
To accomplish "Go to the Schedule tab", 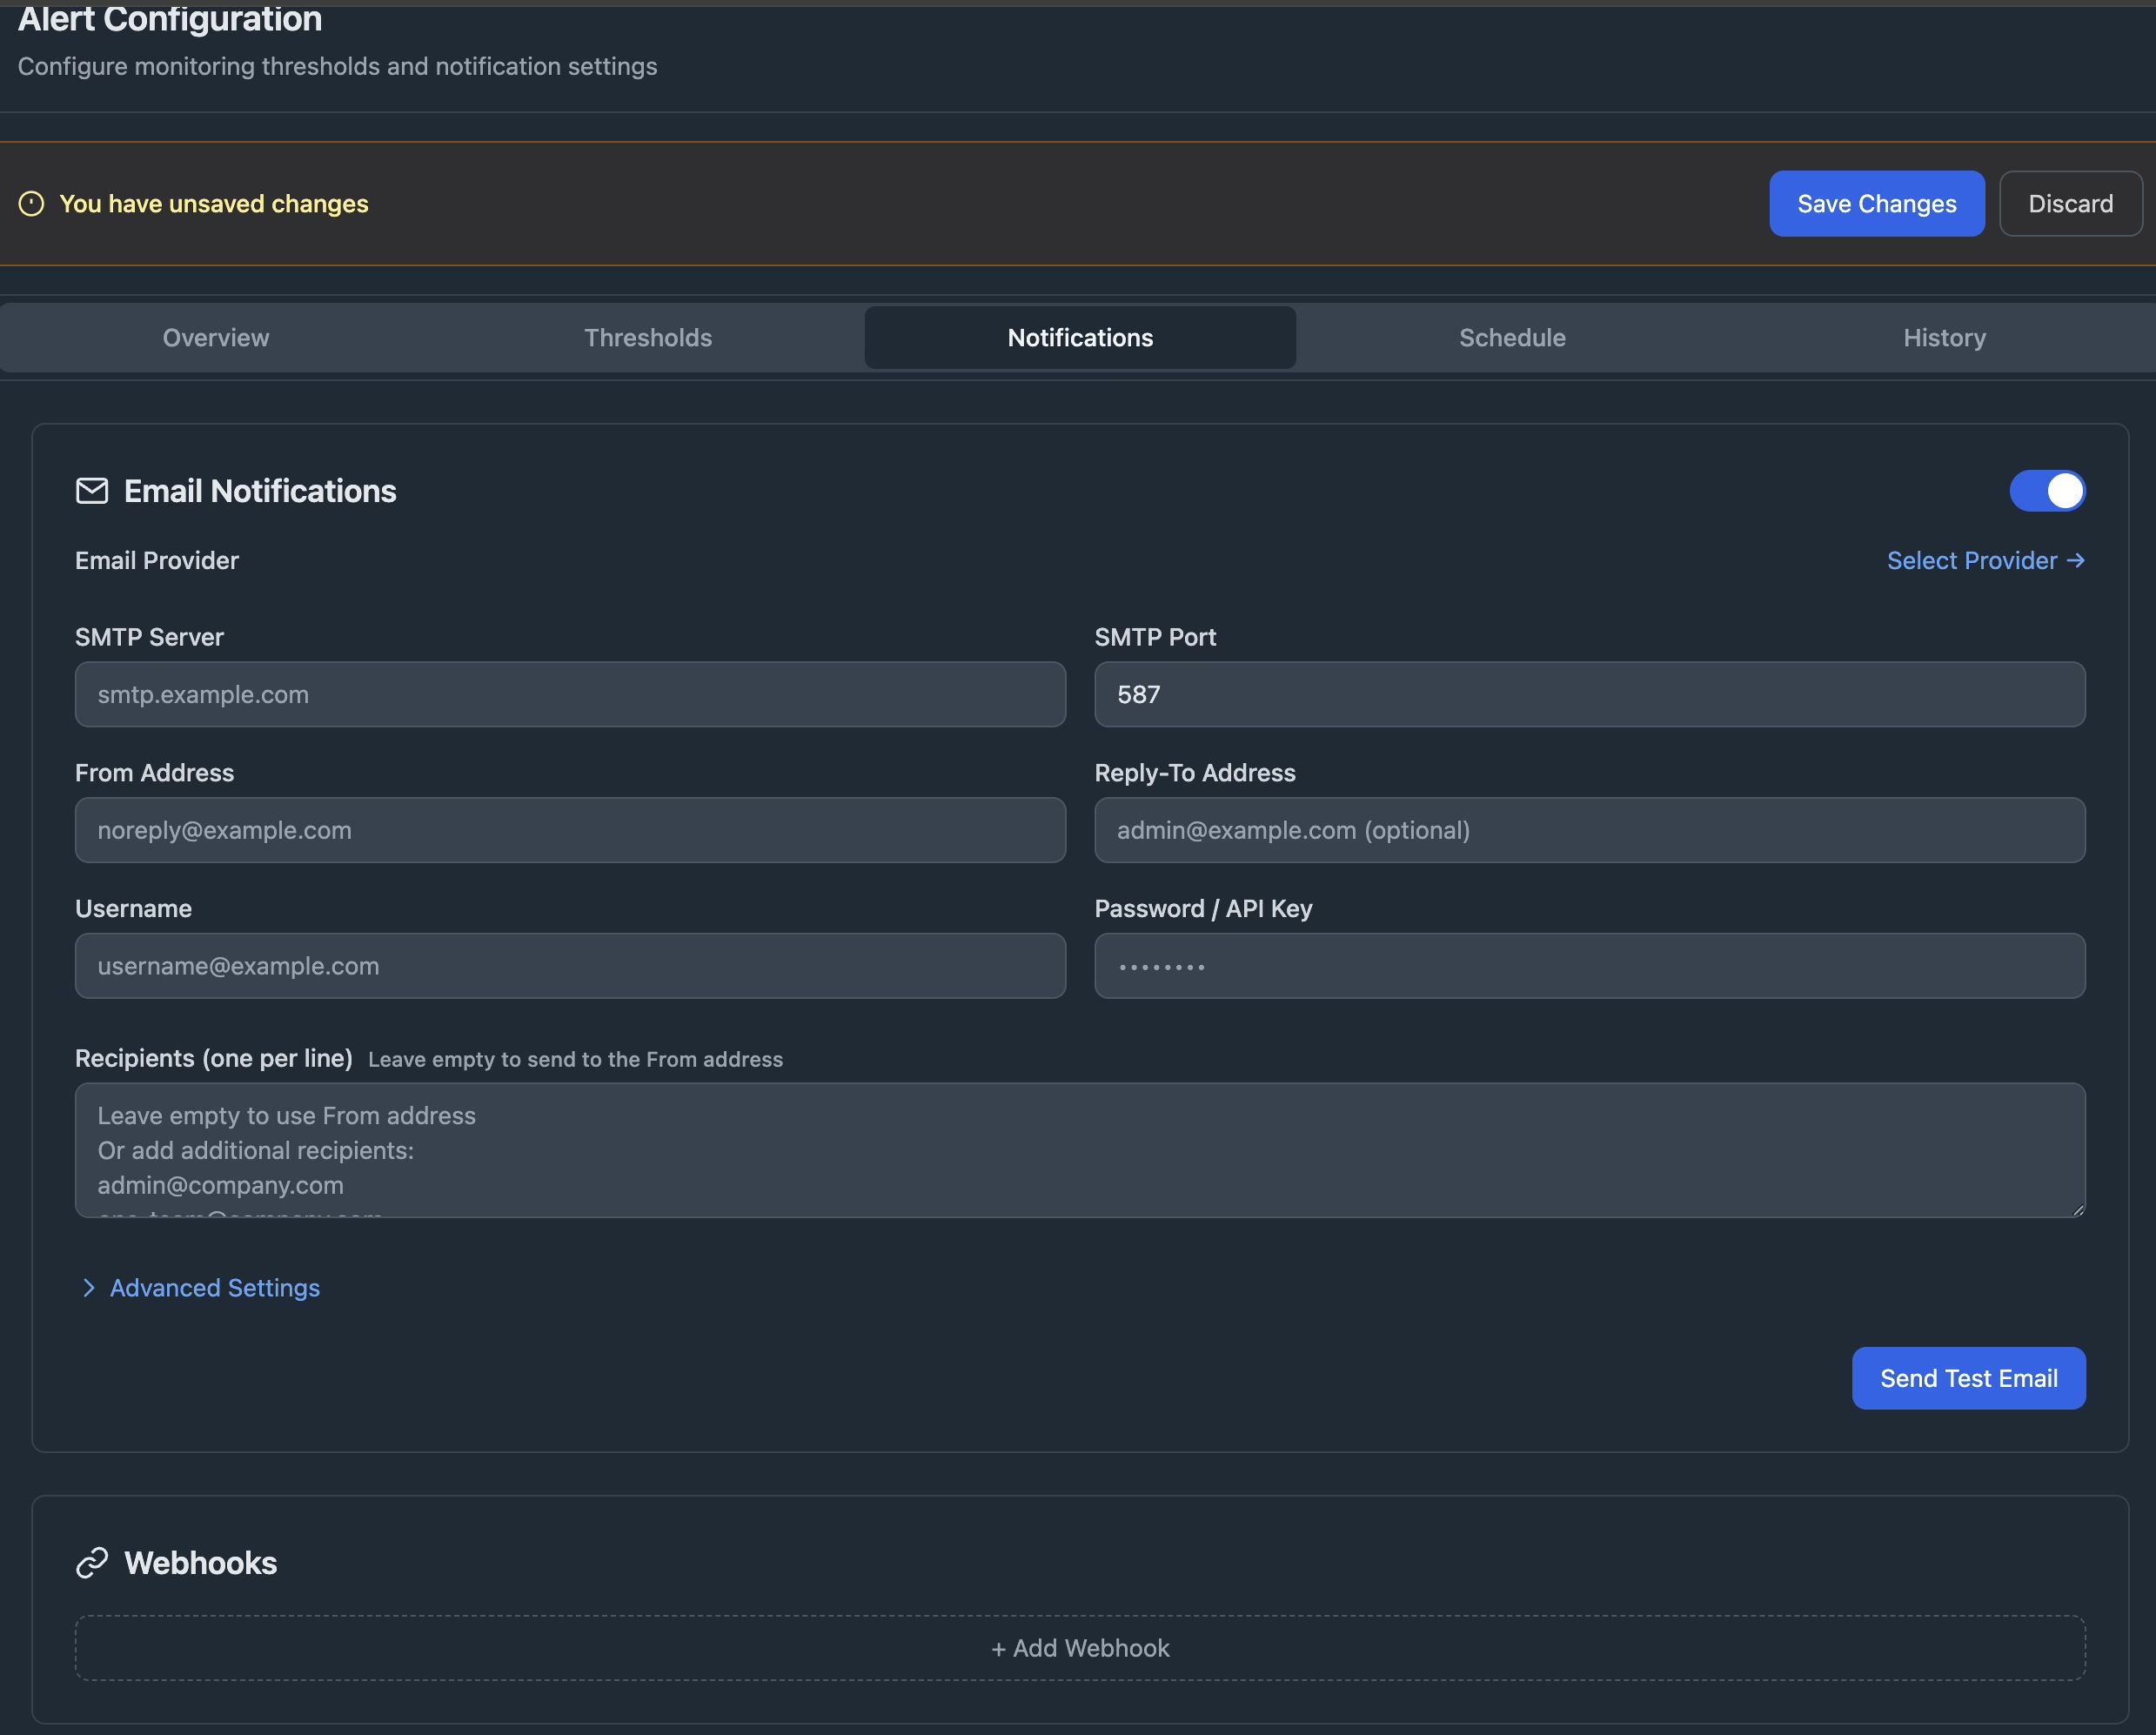I will click(x=1512, y=338).
